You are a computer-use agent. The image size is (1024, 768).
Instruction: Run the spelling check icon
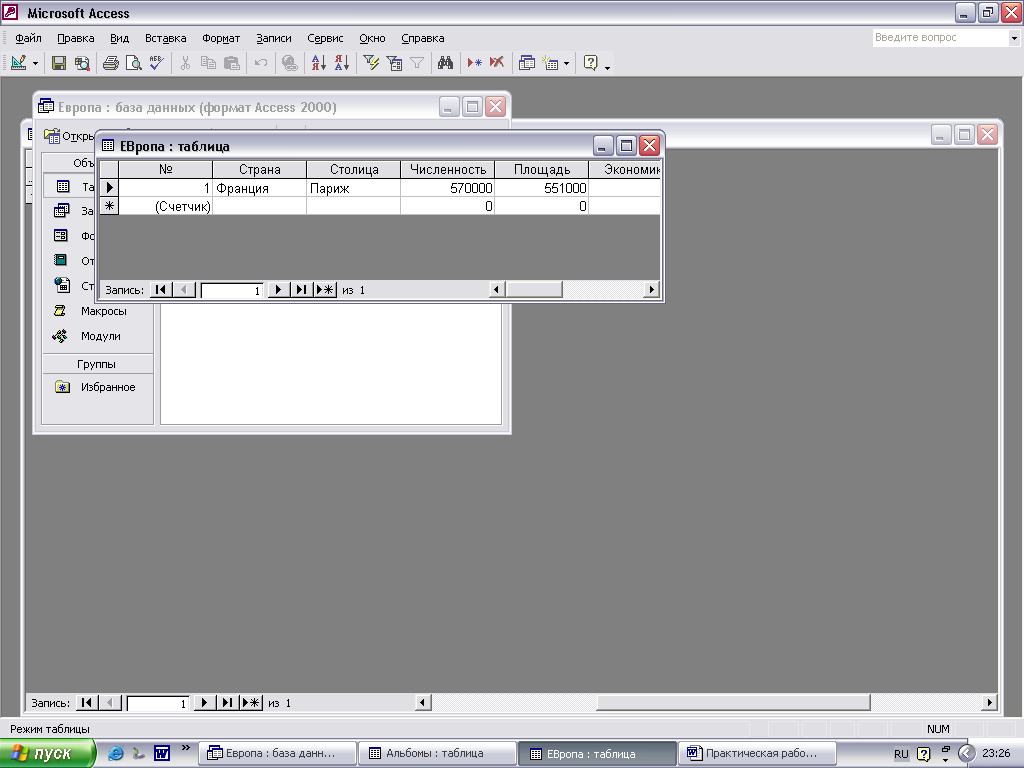tap(156, 63)
